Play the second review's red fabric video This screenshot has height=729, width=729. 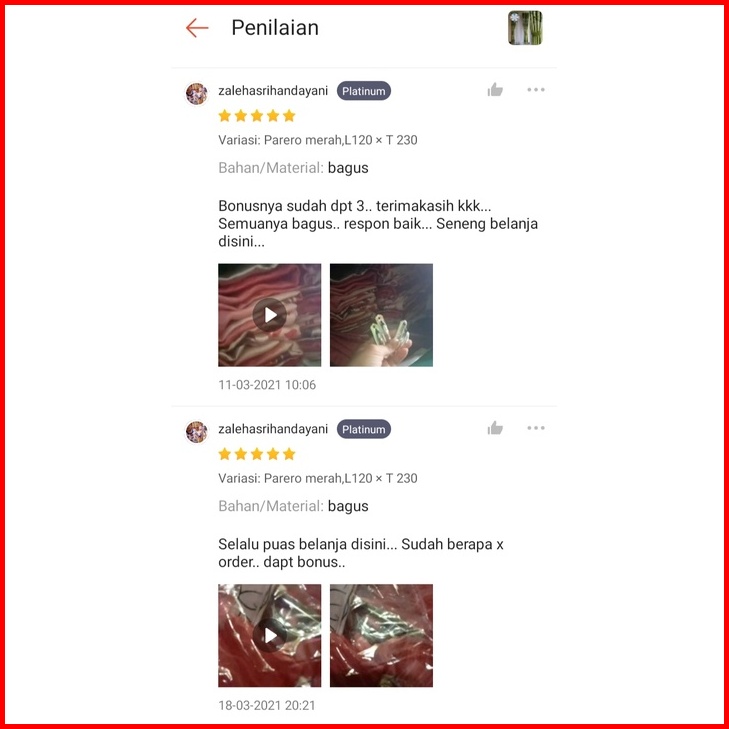(x=270, y=636)
